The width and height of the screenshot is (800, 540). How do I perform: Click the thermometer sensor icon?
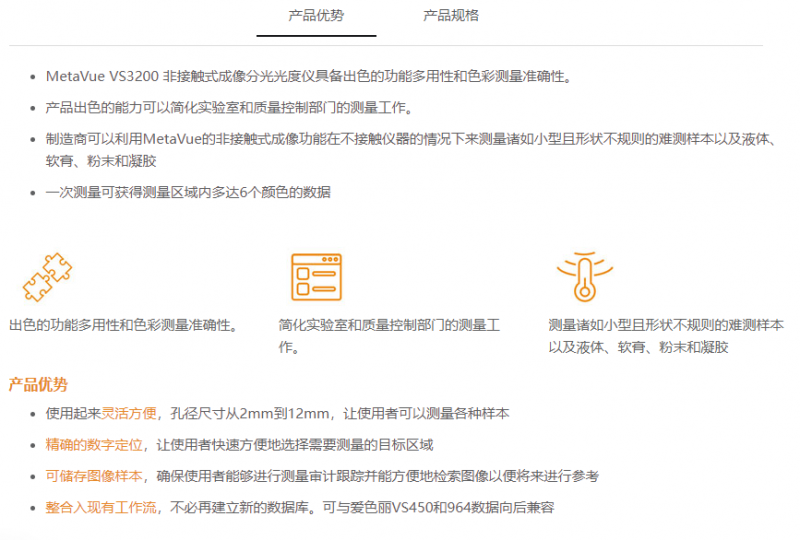point(585,276)
